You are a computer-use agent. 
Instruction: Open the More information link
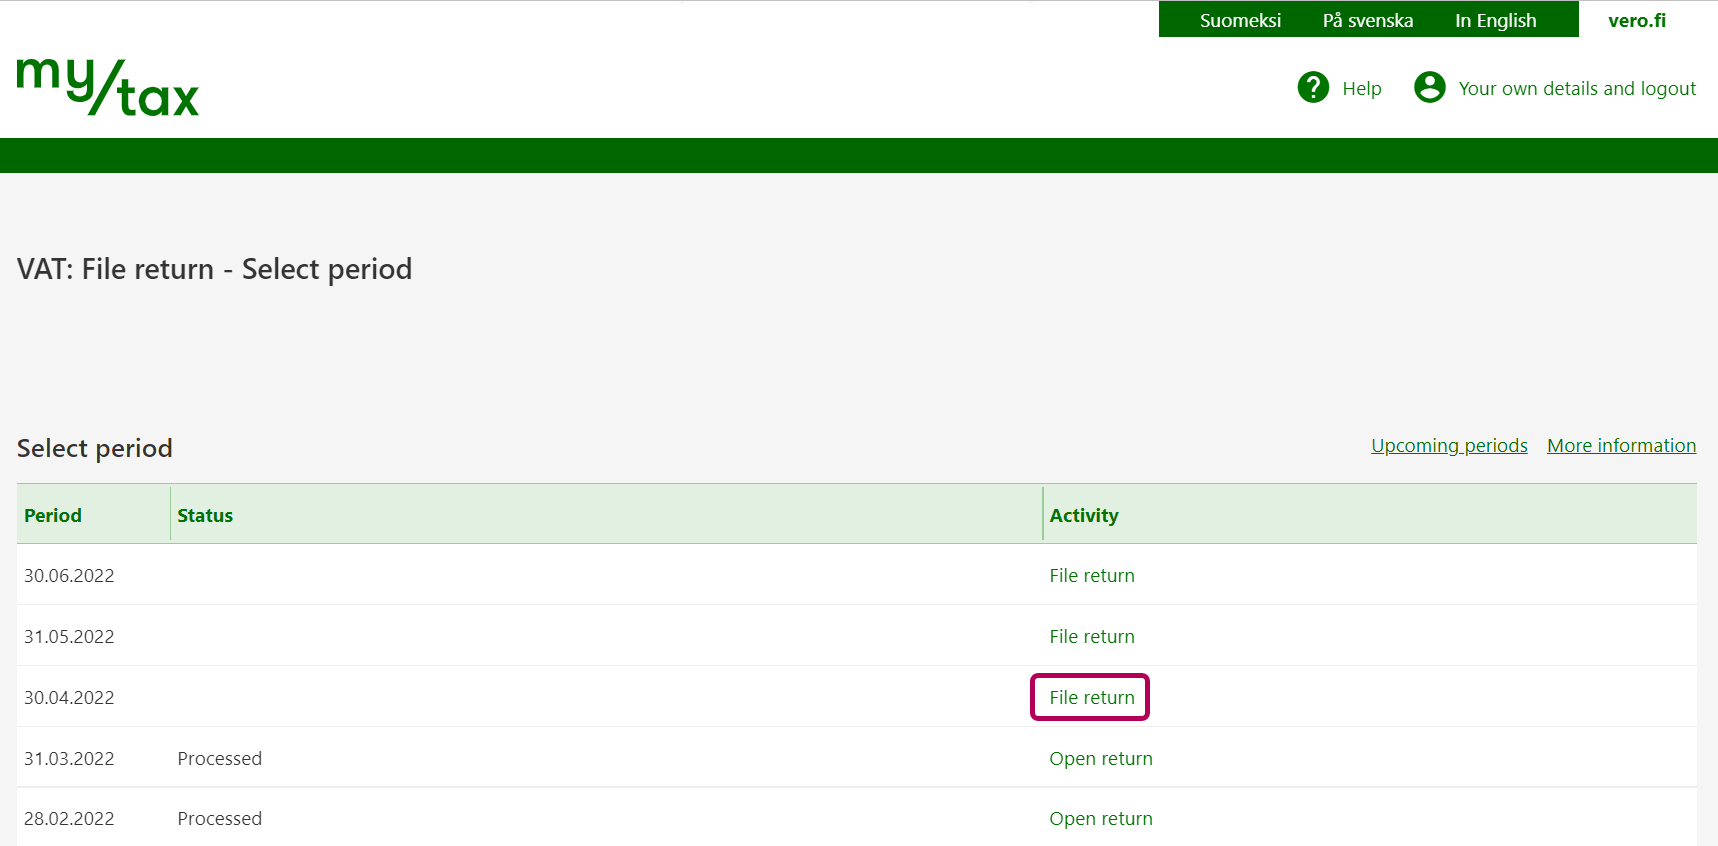1621,446
